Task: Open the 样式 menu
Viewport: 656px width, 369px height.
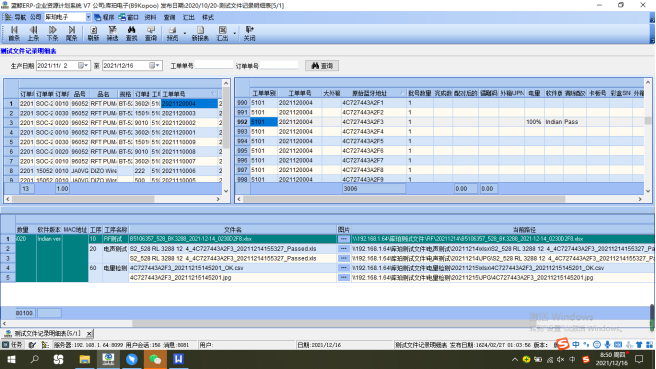Action: 208,17
